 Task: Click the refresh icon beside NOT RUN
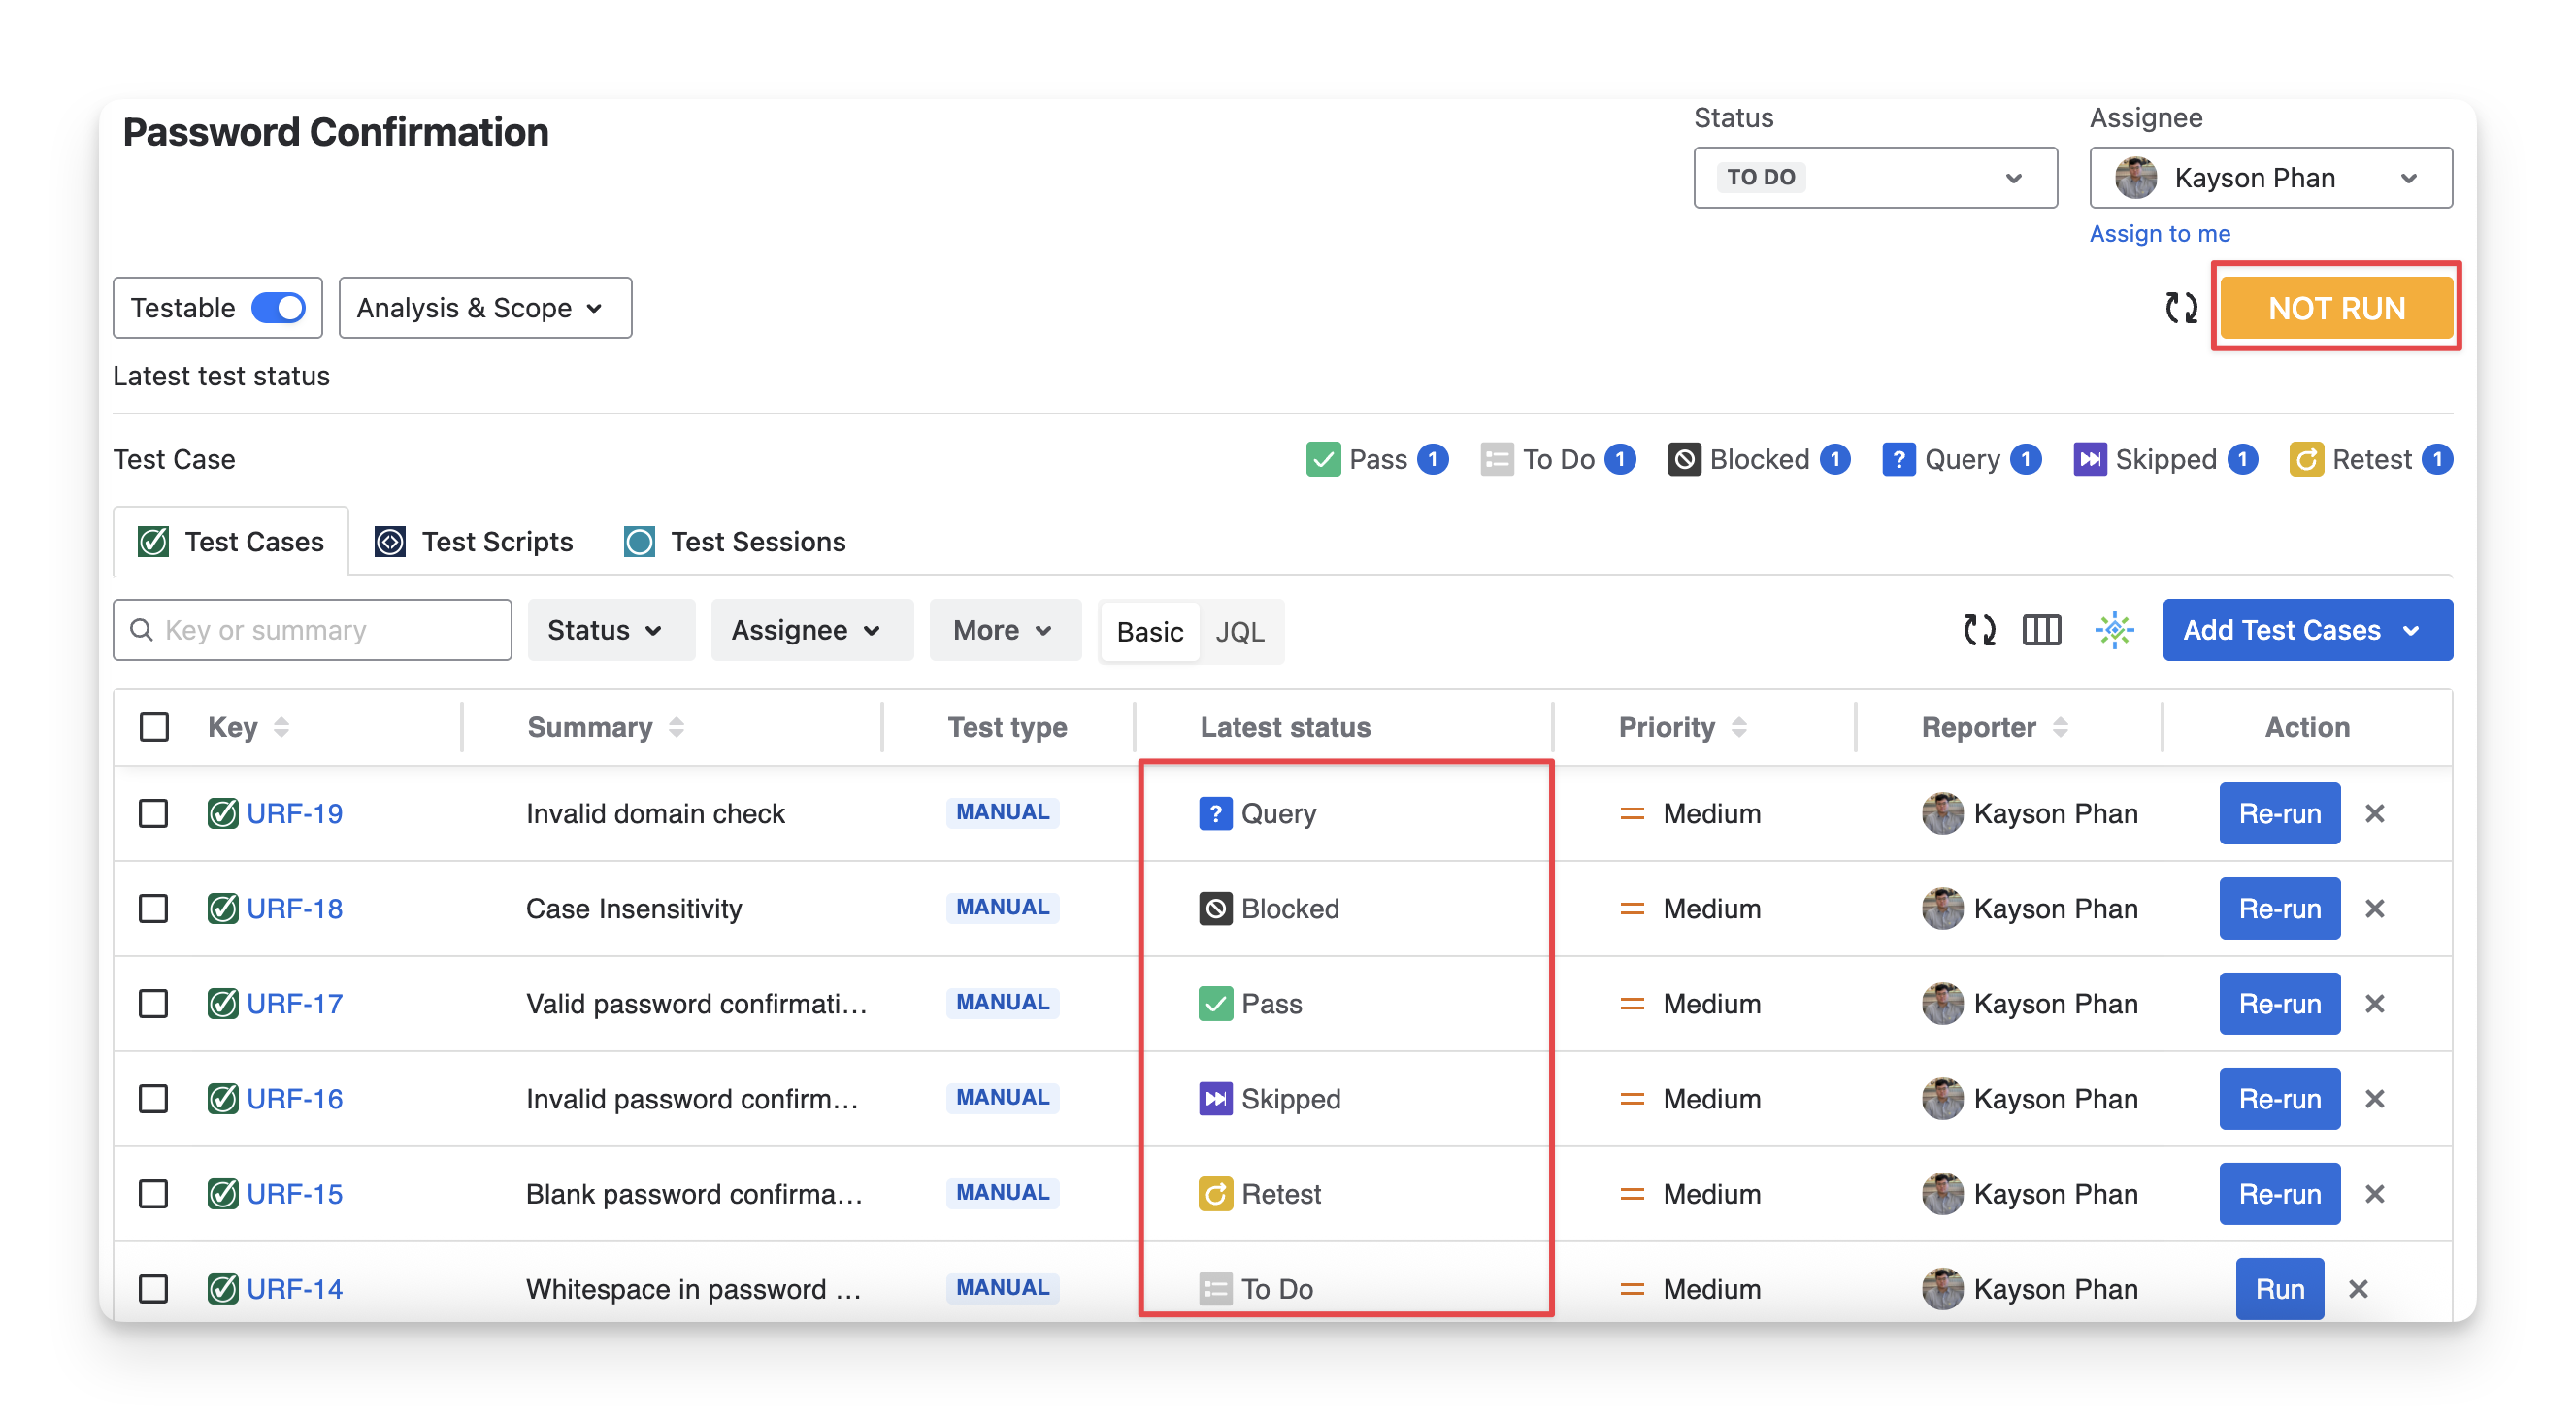(x=2180, y=307)
